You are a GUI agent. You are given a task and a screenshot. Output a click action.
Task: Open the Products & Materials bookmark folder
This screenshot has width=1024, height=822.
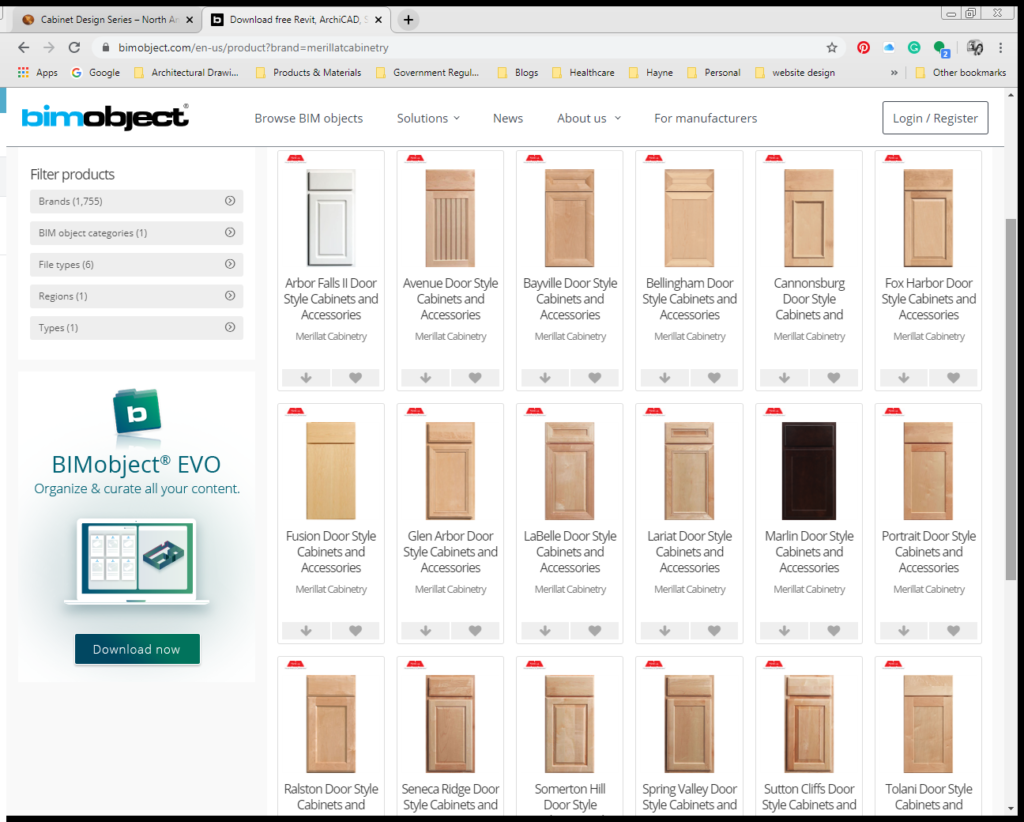pyautogui.click(x=309, y=72)
